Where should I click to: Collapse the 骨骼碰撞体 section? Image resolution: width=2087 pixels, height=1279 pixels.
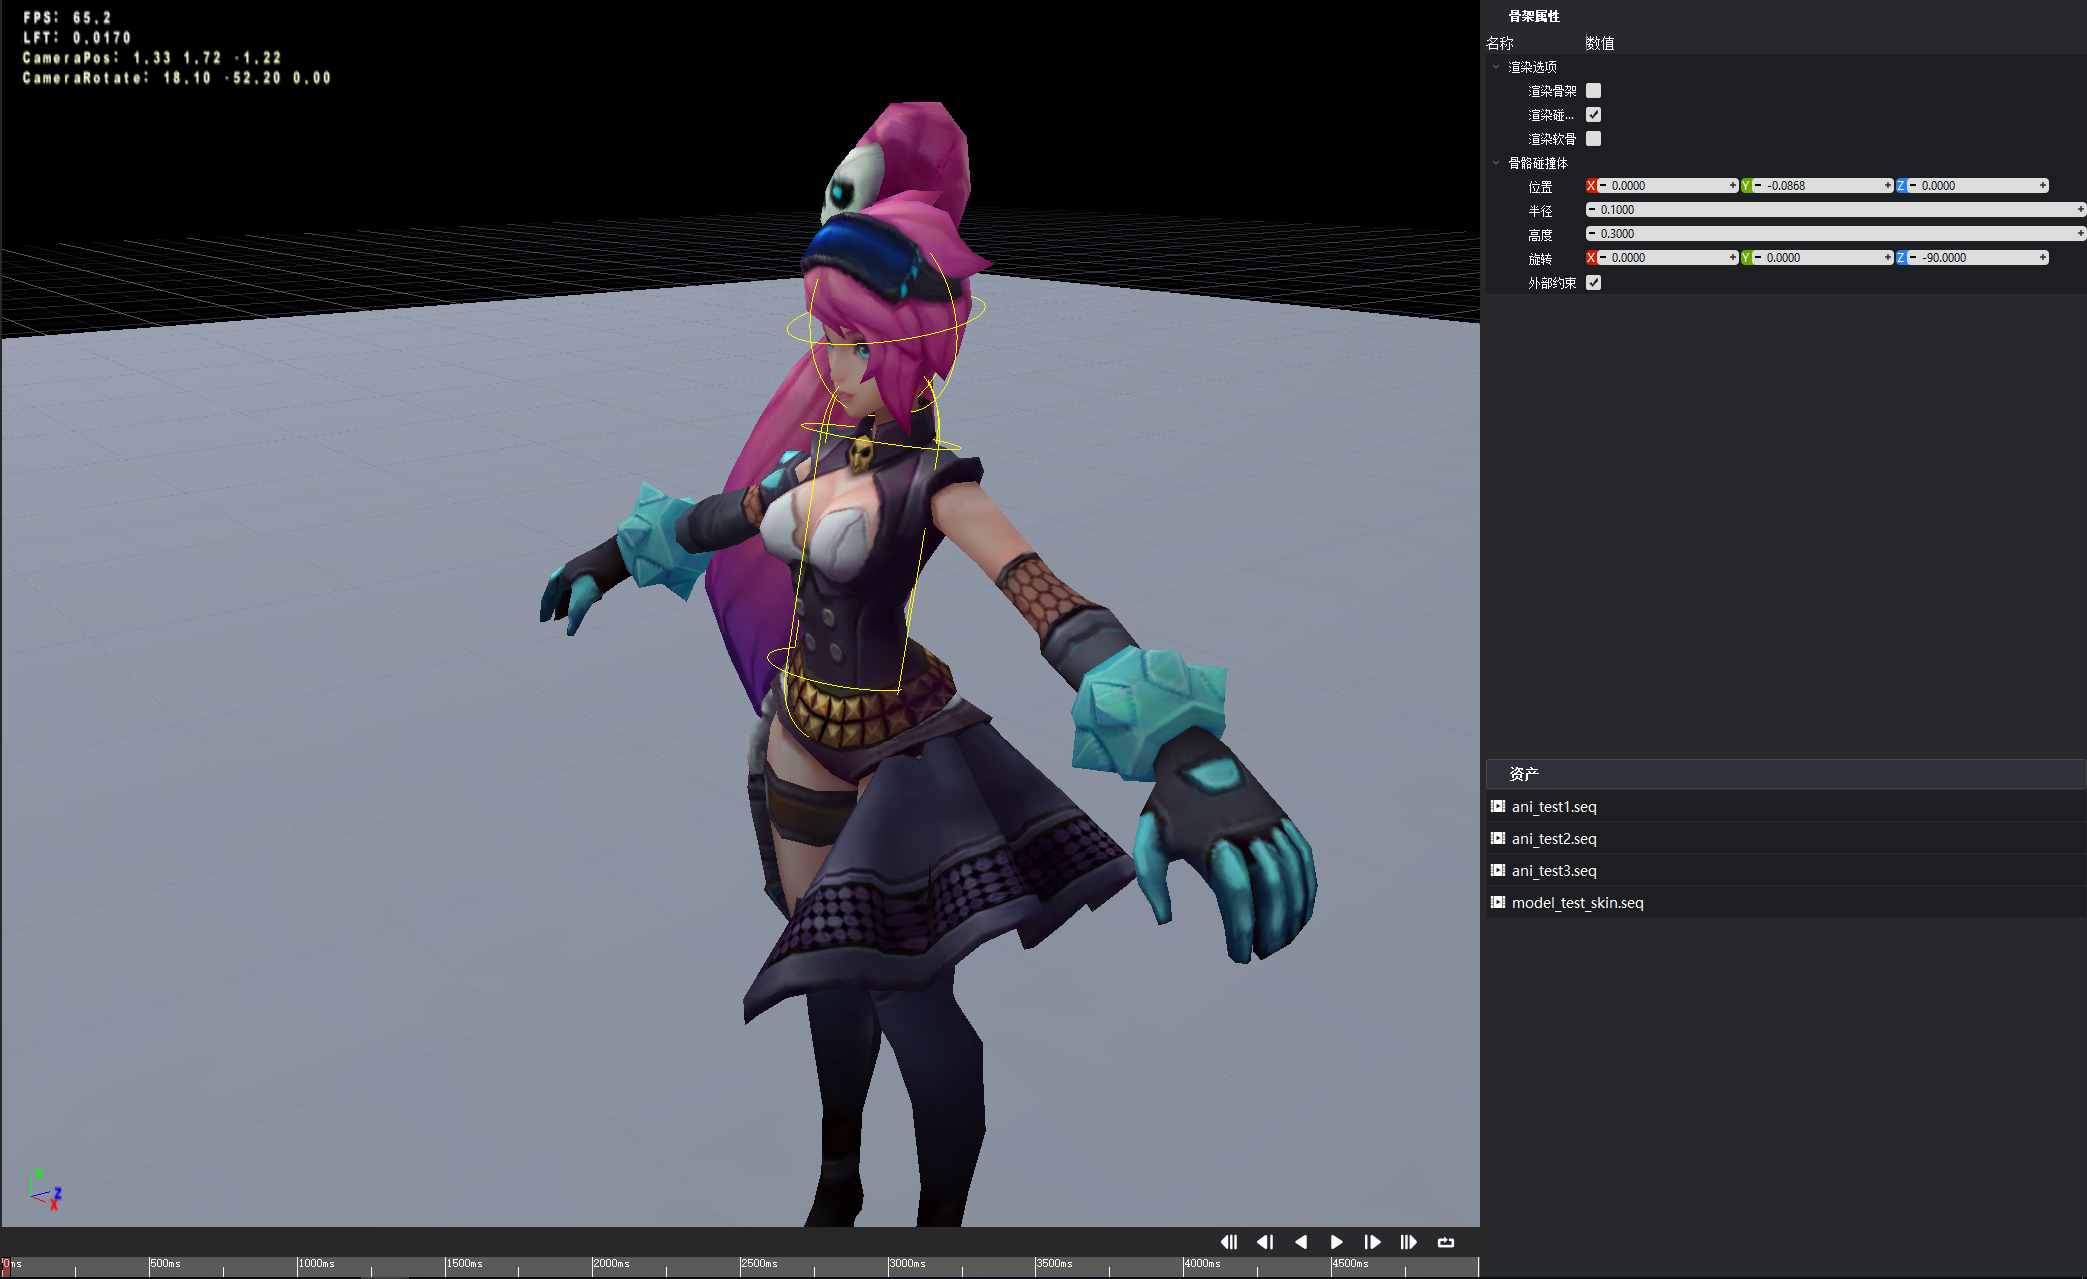click(1496, 163)
